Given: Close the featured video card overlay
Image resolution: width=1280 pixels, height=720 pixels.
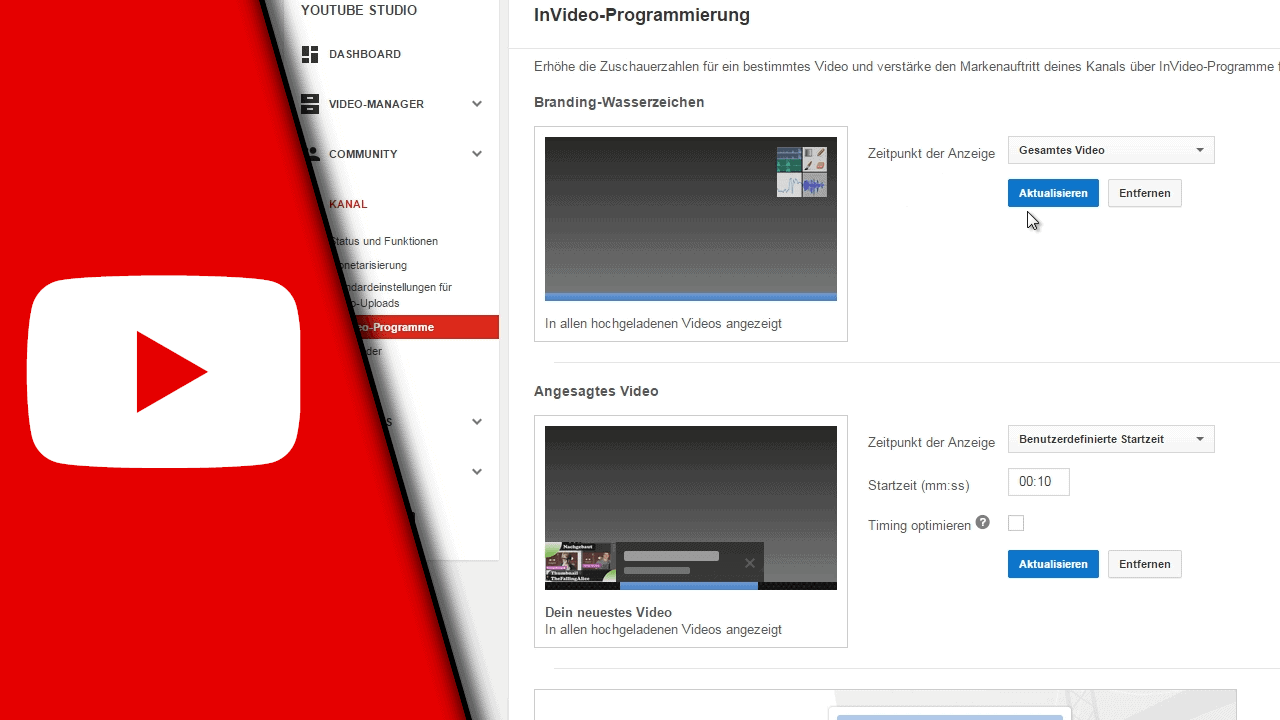Looking at the screenshot, I should (750, 563).
